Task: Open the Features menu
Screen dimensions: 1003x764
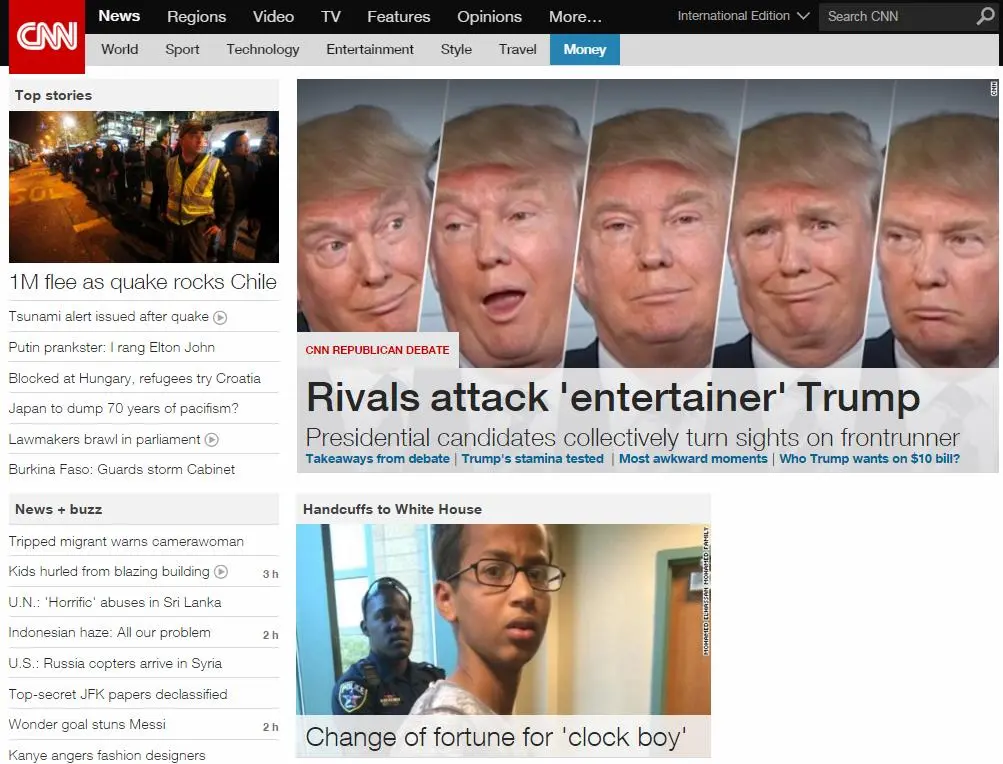Action: (x=398, y=16)
